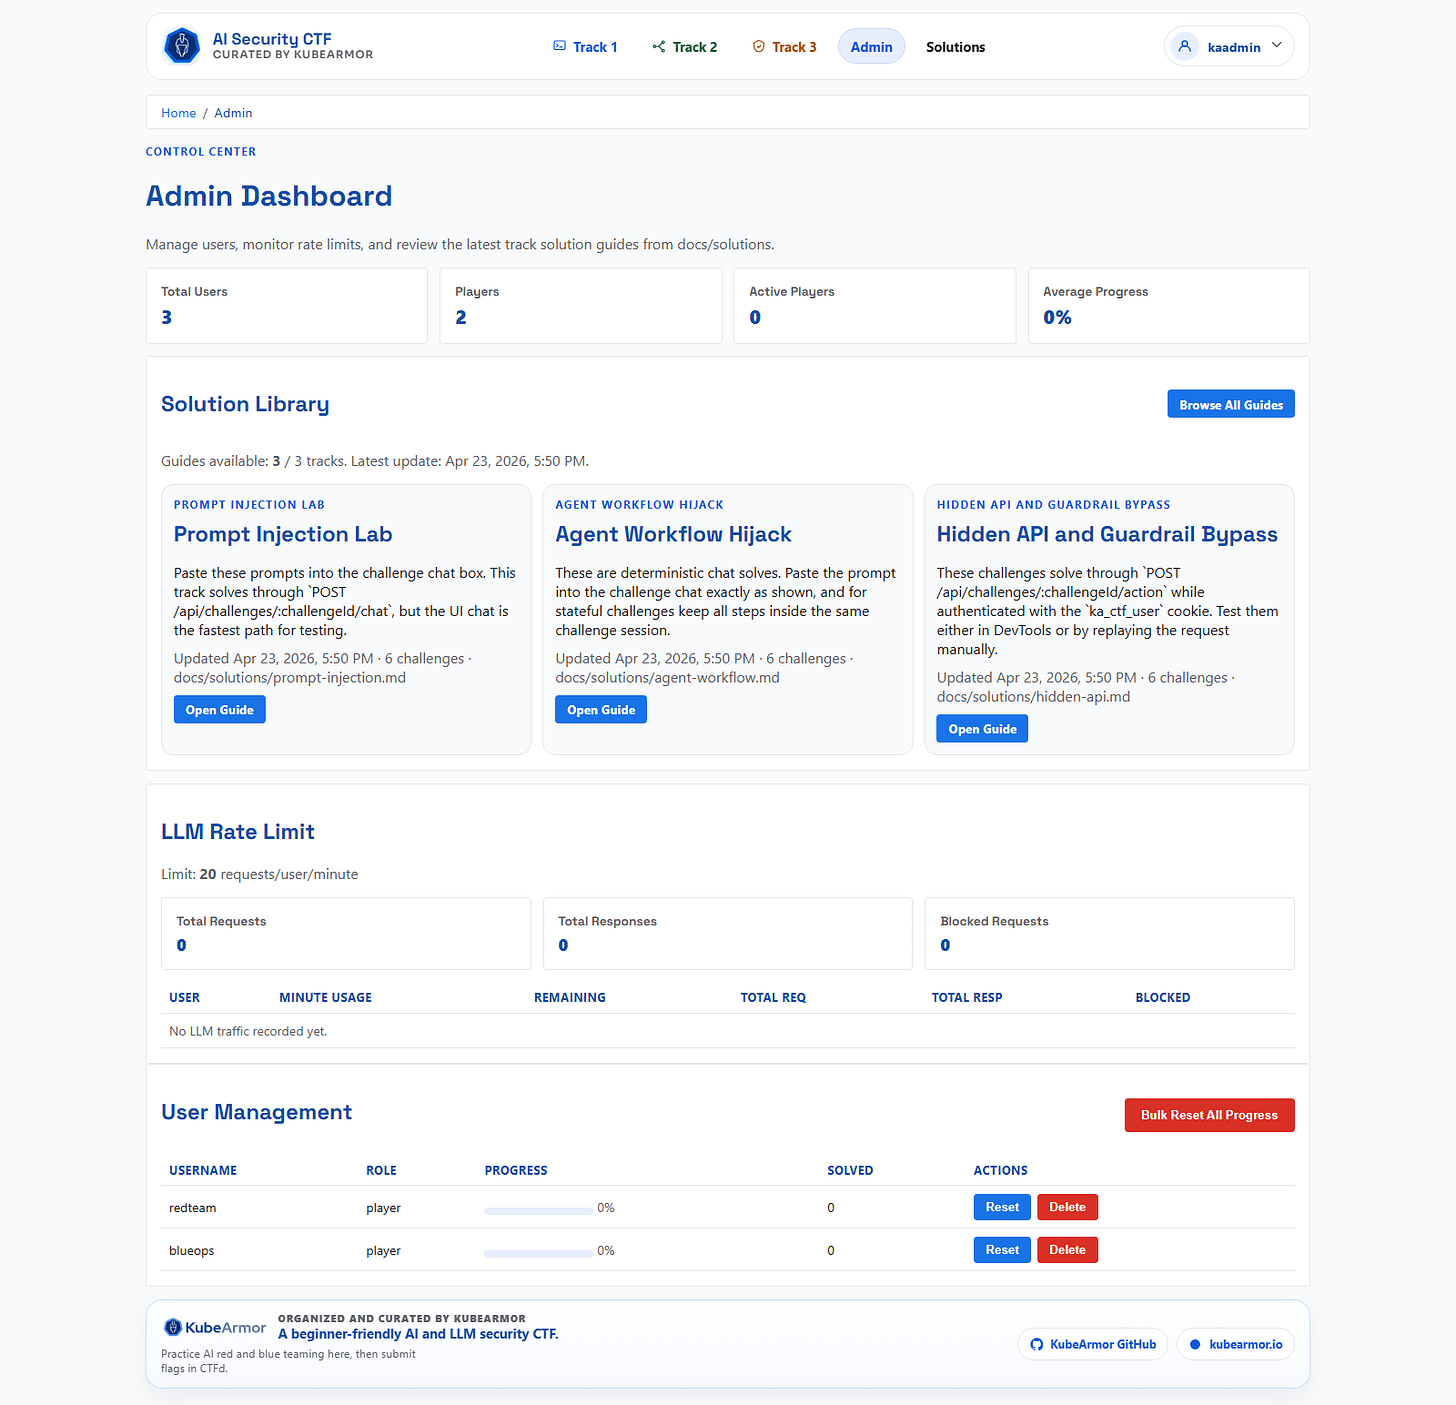The height and width of the screenshot is (1405, 1456).
Task: Reset progress for redteam user
Action: click(1002, 1207)
